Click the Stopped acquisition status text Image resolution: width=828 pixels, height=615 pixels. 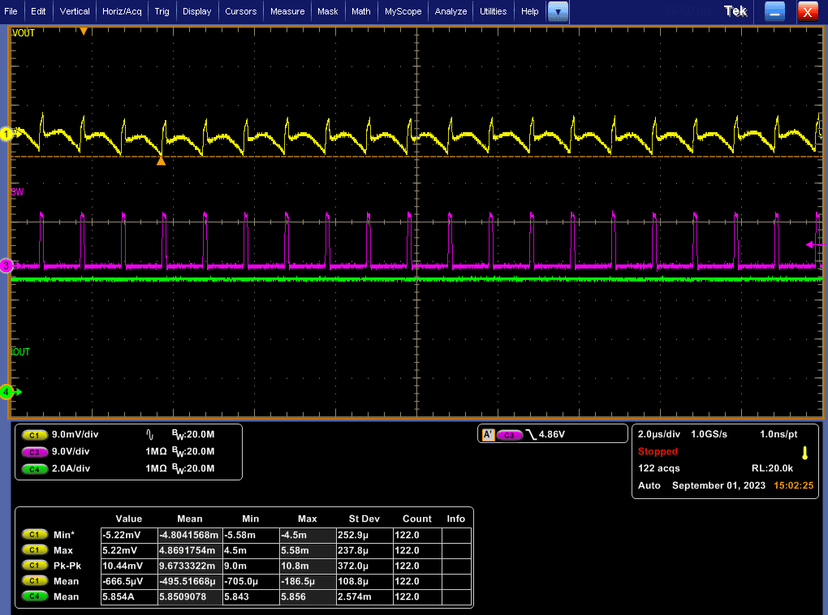(658, 452)
